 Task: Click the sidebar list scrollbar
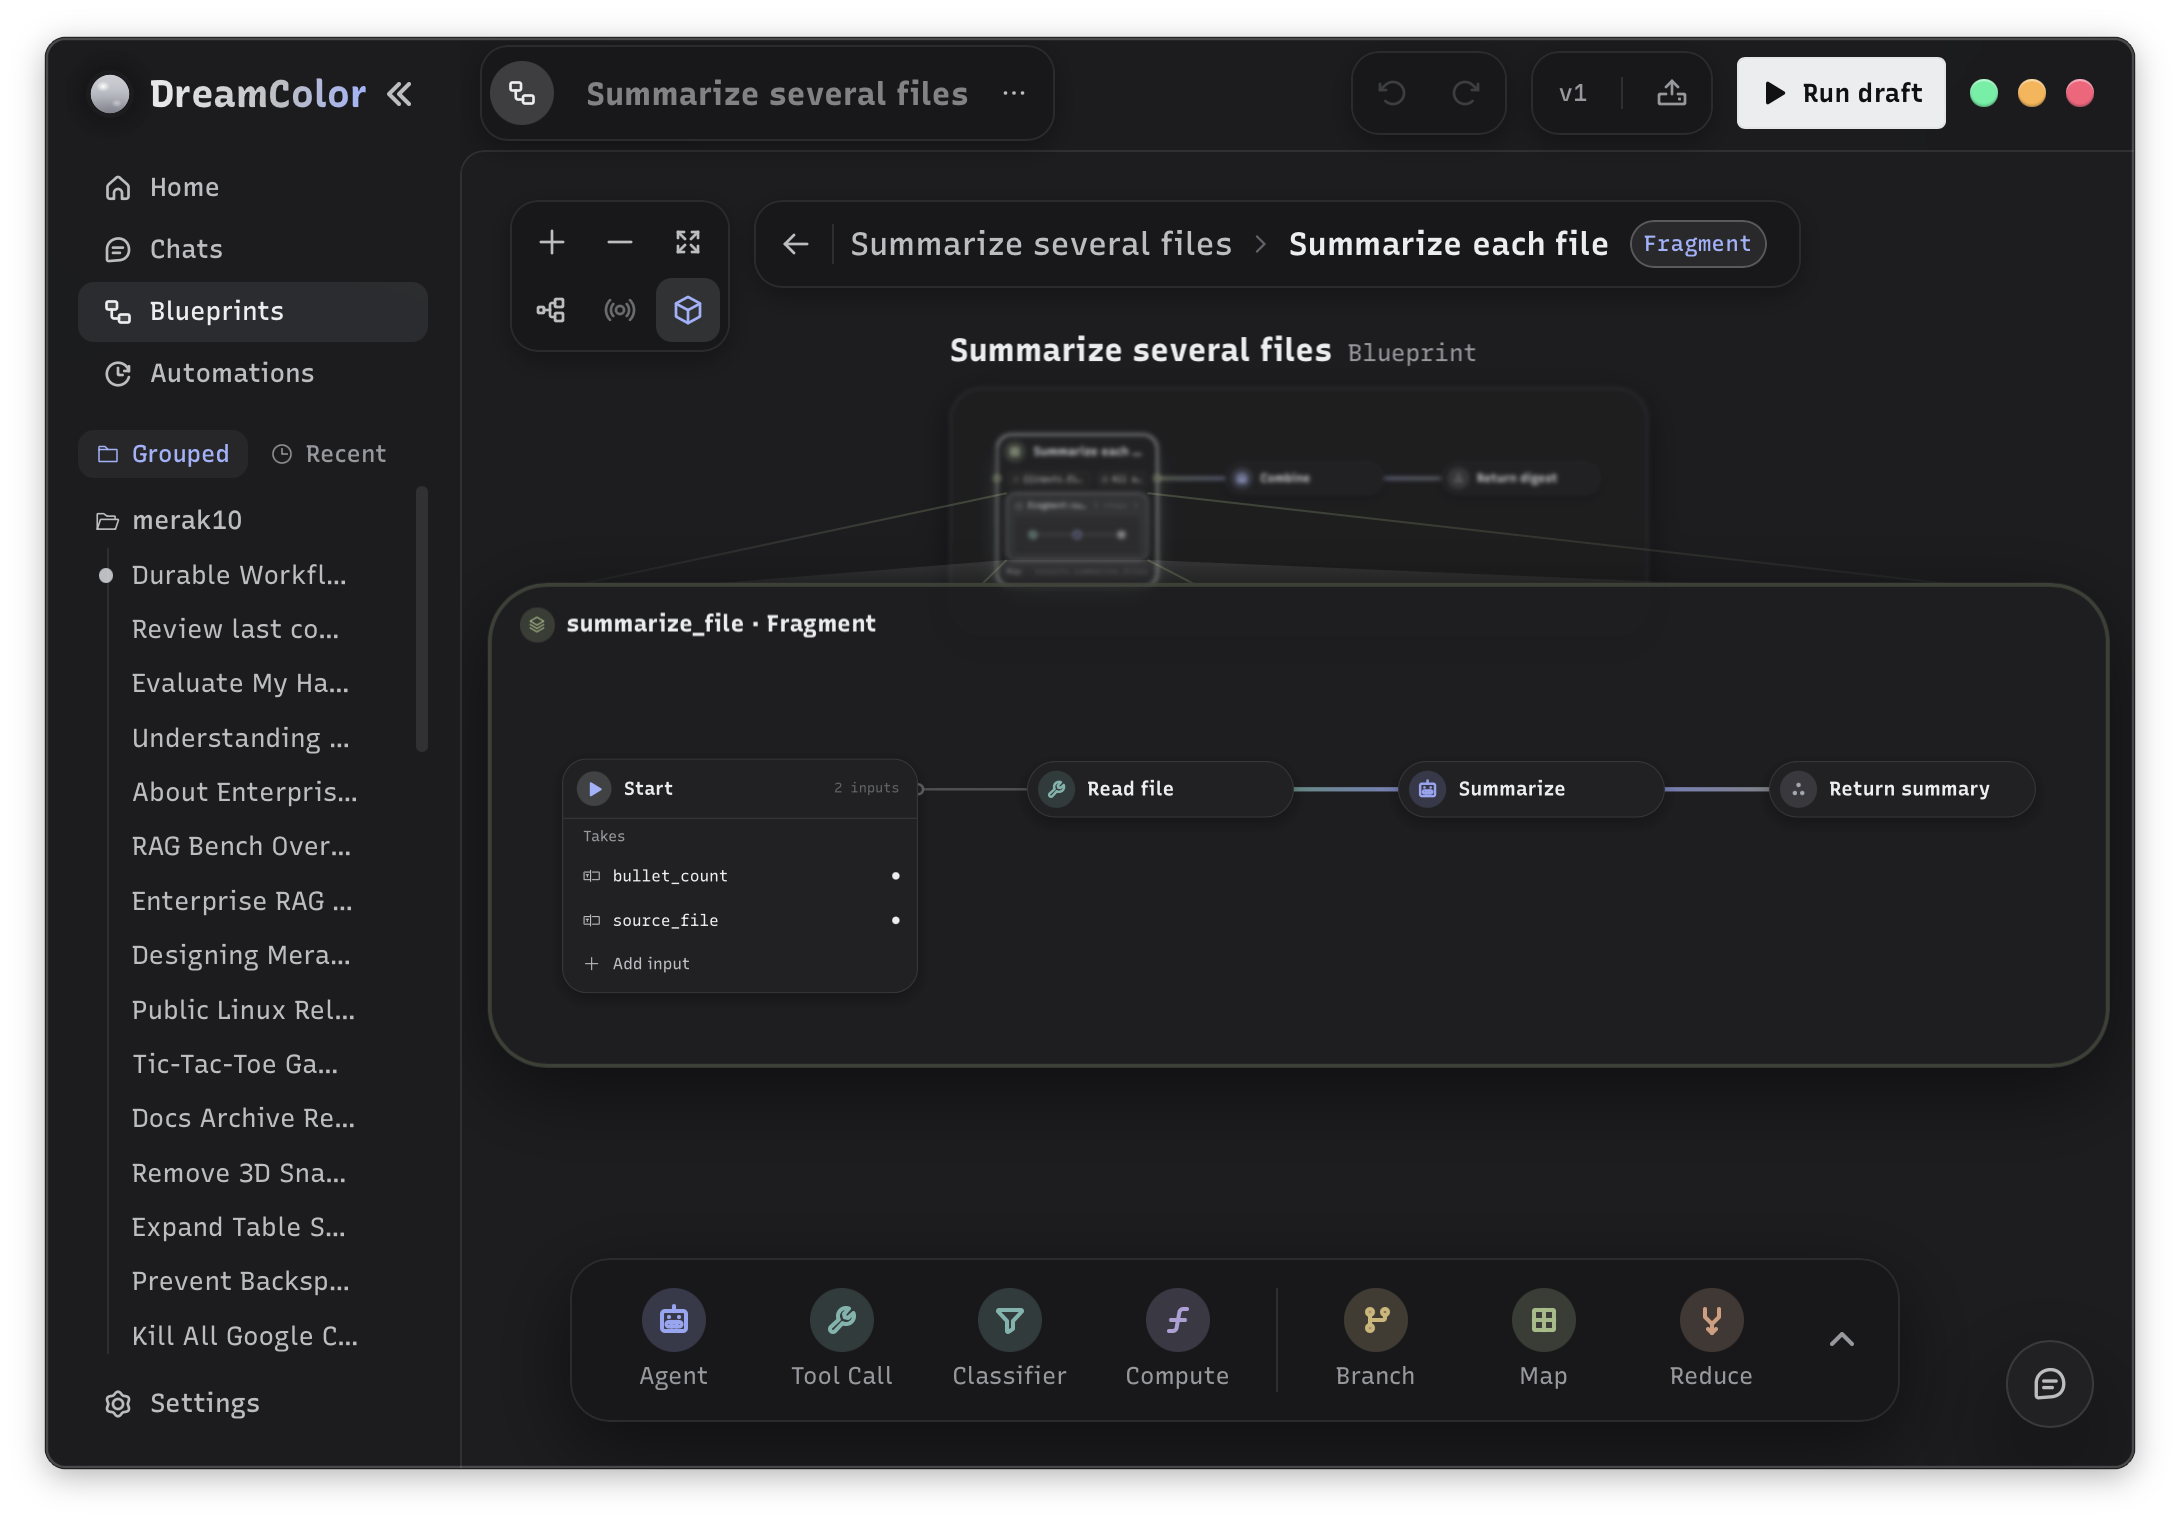422,618
